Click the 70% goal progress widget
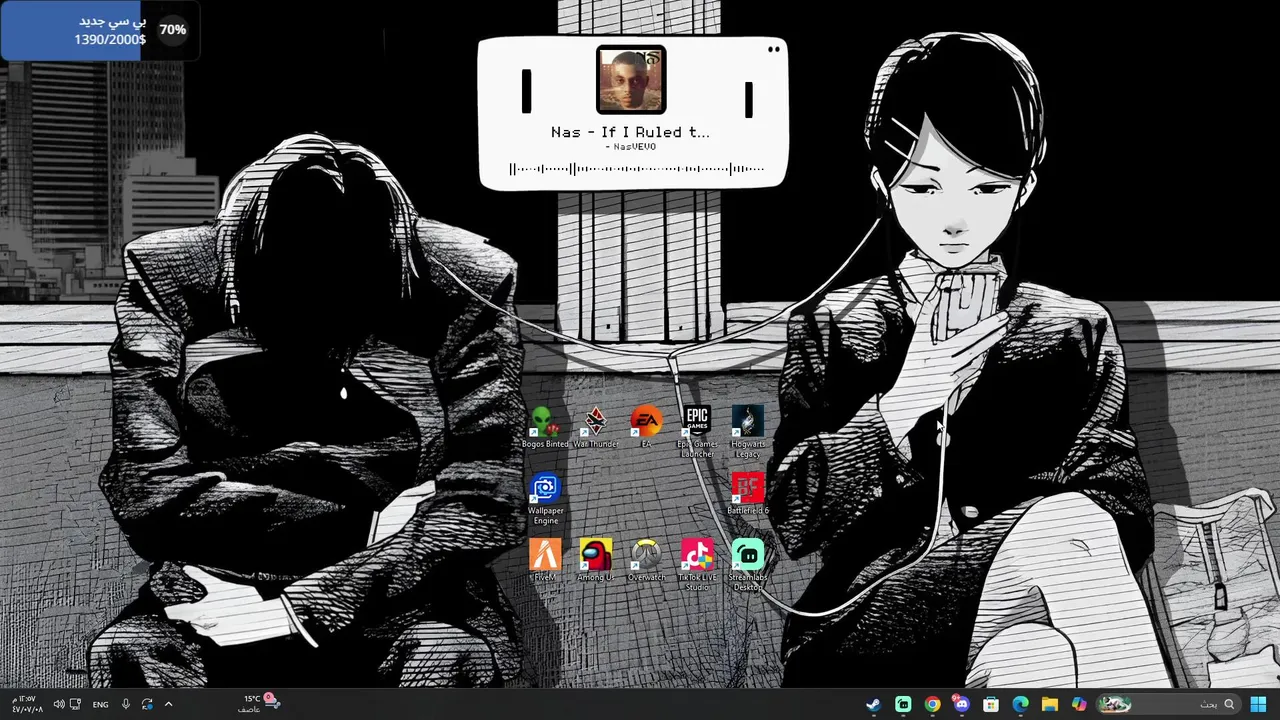The width and height of the screenshot is (1280, 720). click(99, 30)
